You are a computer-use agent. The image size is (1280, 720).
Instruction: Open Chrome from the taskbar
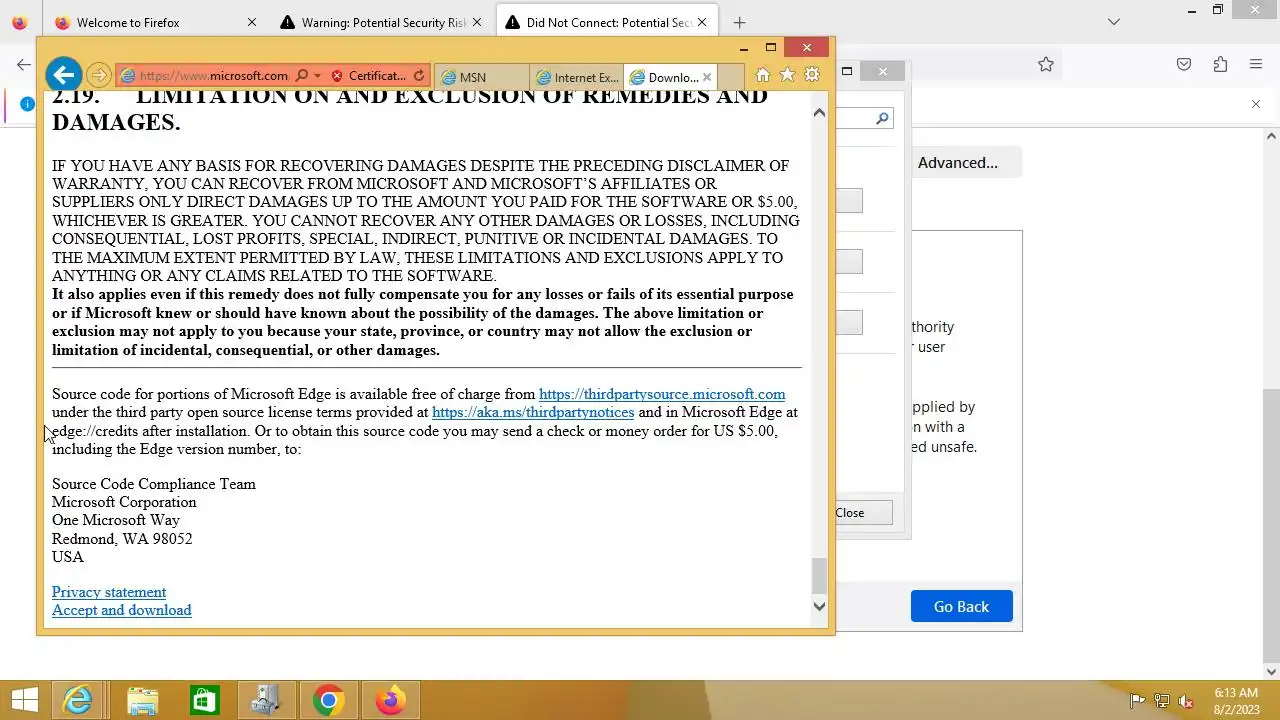pos(328,701)
